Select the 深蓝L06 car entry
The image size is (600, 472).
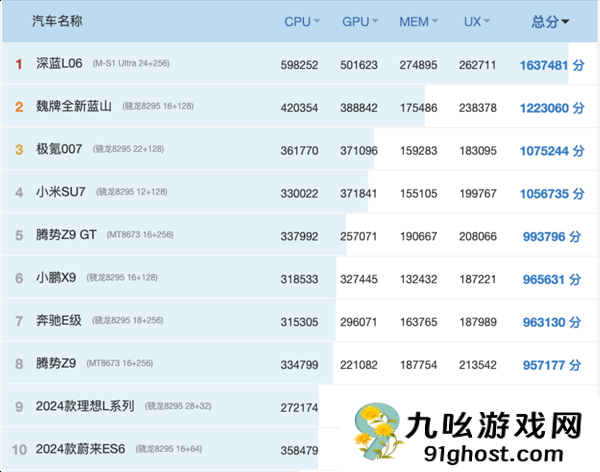point(61,64)
